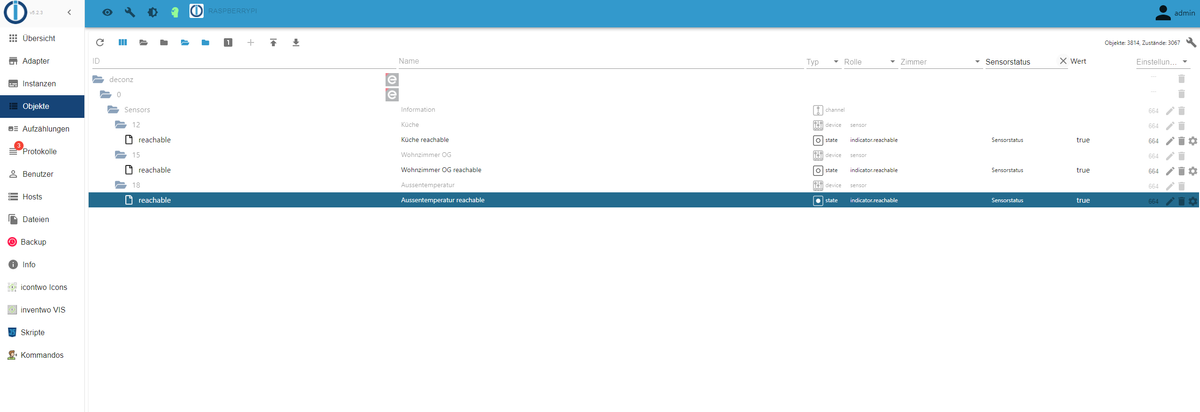Open the column selection icon in toolbar

[x=123, y=43]
